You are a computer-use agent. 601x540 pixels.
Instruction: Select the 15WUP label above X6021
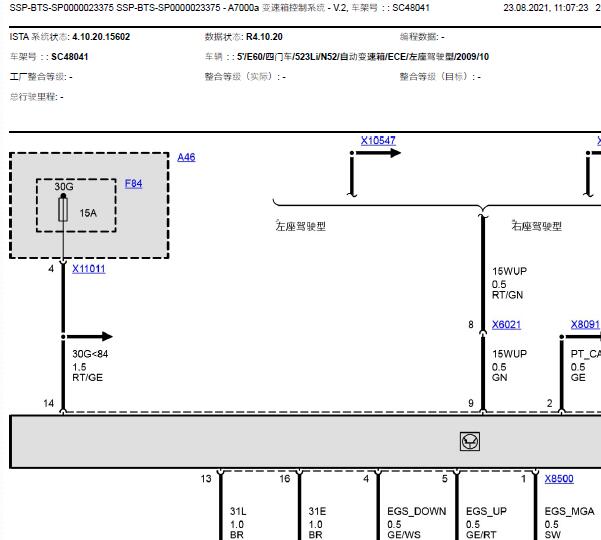point(509,271)
